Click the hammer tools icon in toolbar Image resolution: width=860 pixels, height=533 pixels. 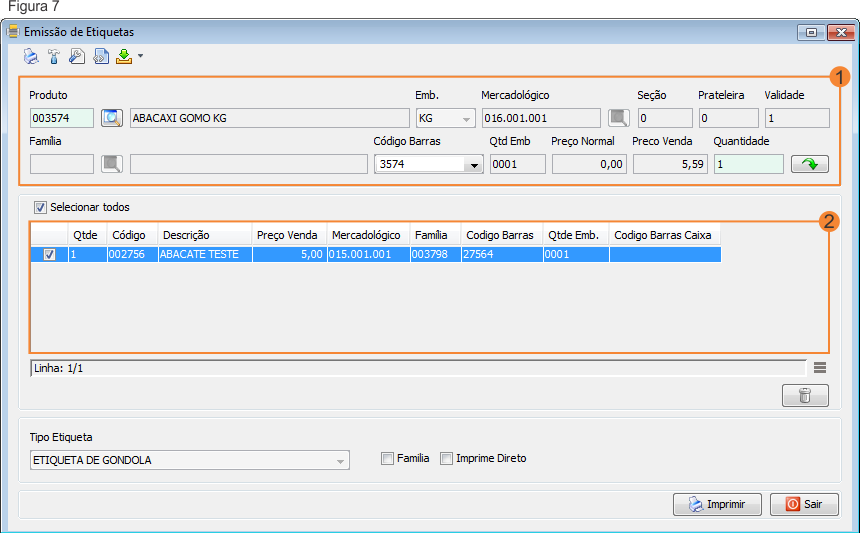(x=54, y=57)
